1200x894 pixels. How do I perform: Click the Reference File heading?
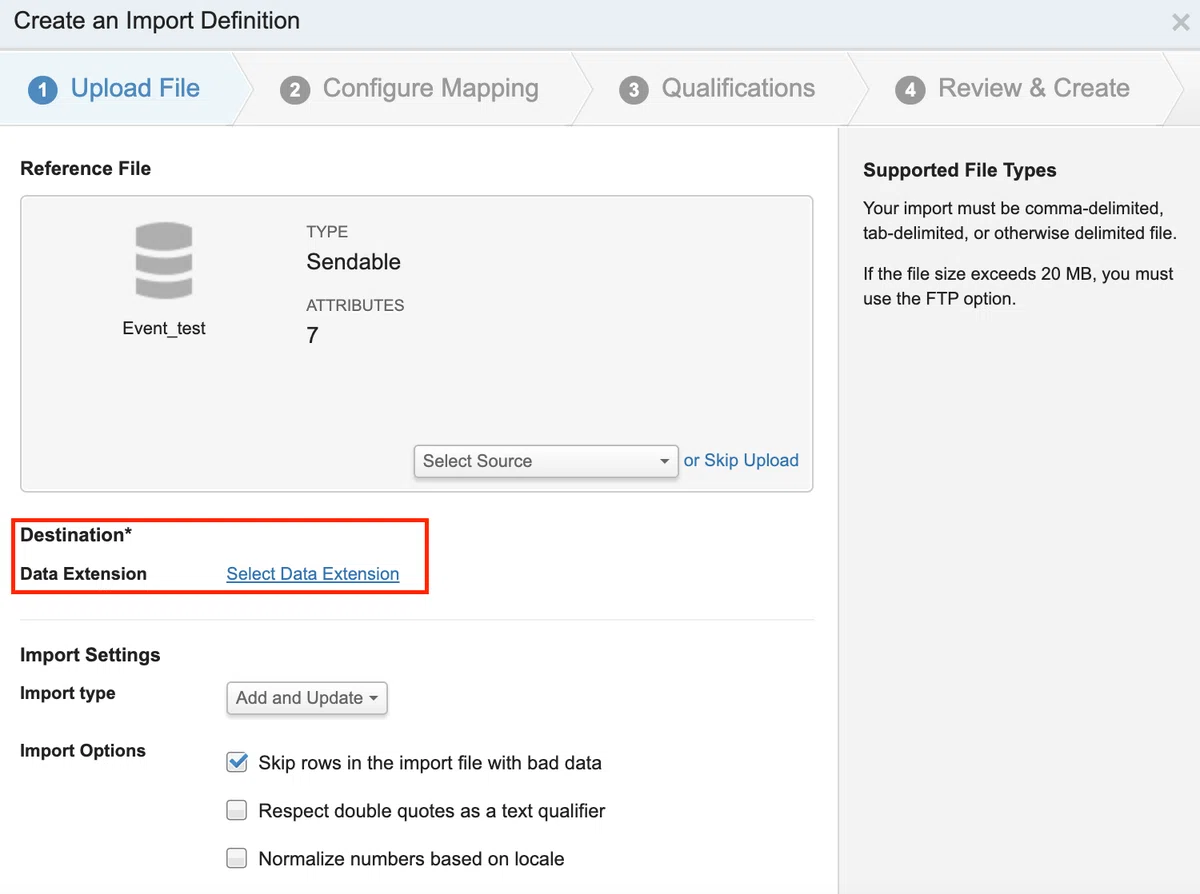[86, 169]
